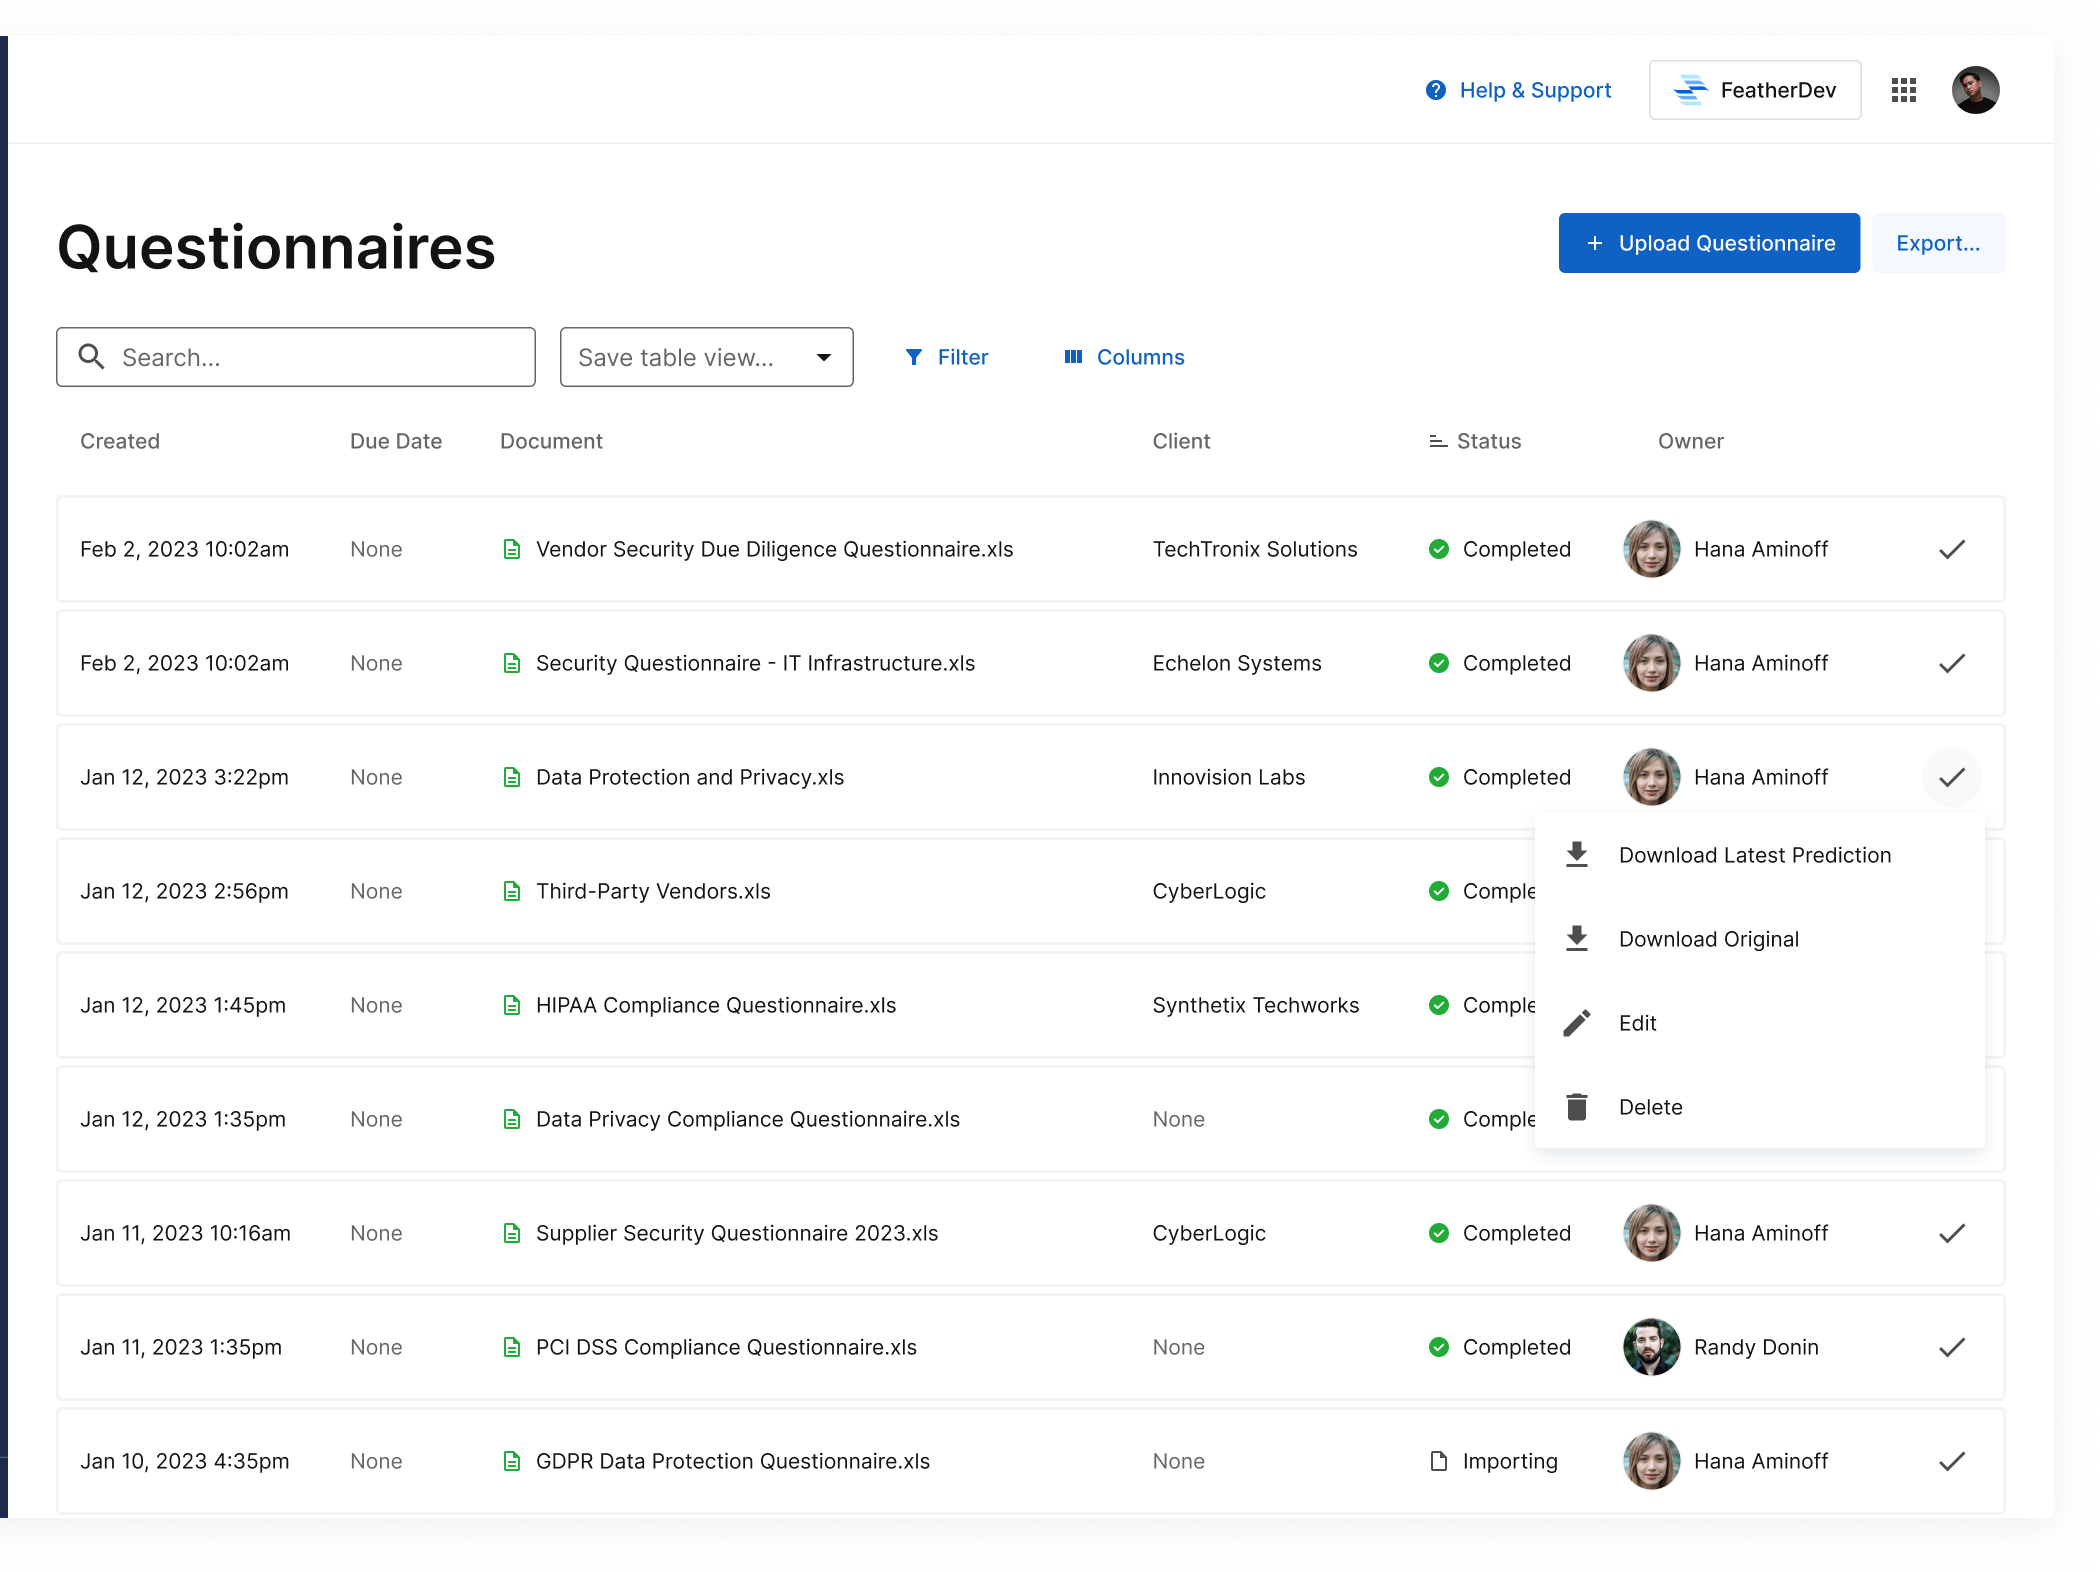Open the FeatherDev workspace switcher
Image resolution: width=2100 pixels, height=1572 pixels.
point(1754,90)
